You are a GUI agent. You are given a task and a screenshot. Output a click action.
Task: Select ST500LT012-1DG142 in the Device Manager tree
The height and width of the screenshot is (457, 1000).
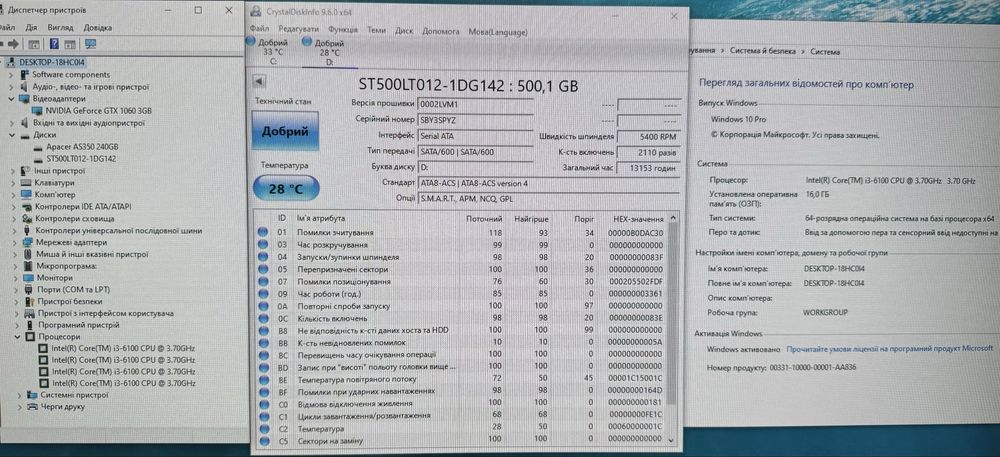point(81,159)
